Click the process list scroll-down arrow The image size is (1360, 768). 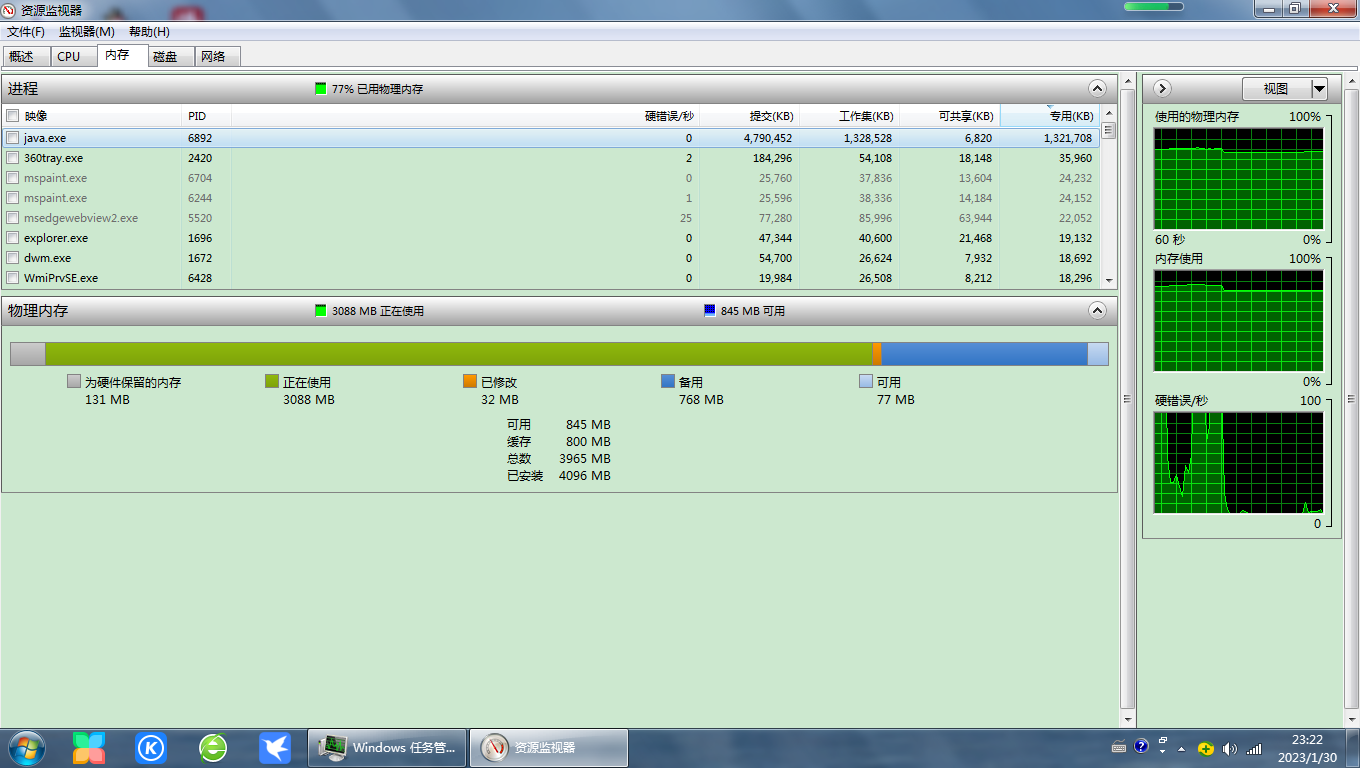pyautogui.click(x=1108, y=280)
